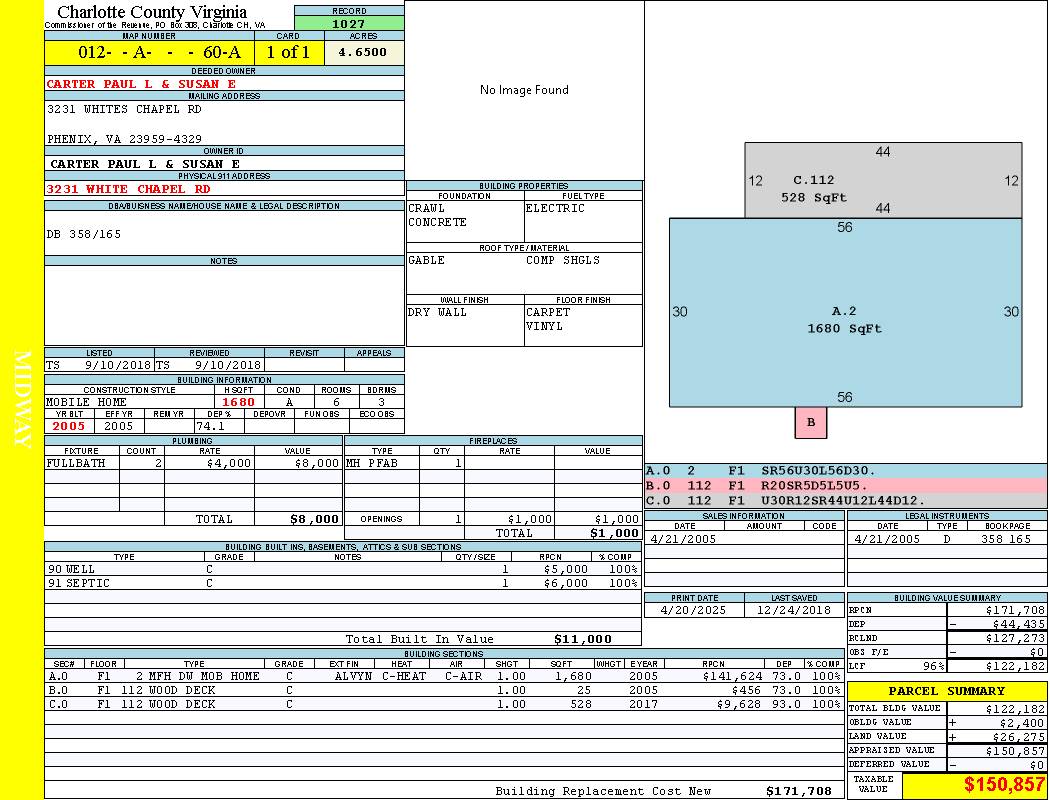Click the green record number 1027
This screenshot has width=1050, height=800.
tap(349, 24)
